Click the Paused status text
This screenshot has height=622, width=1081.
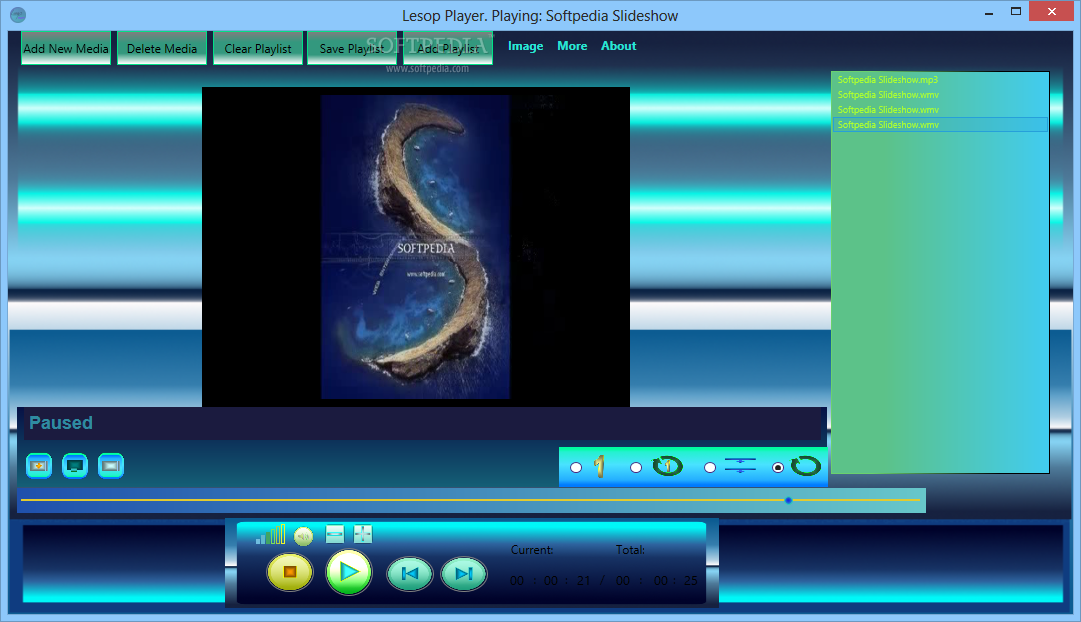(x=61, y=423)
